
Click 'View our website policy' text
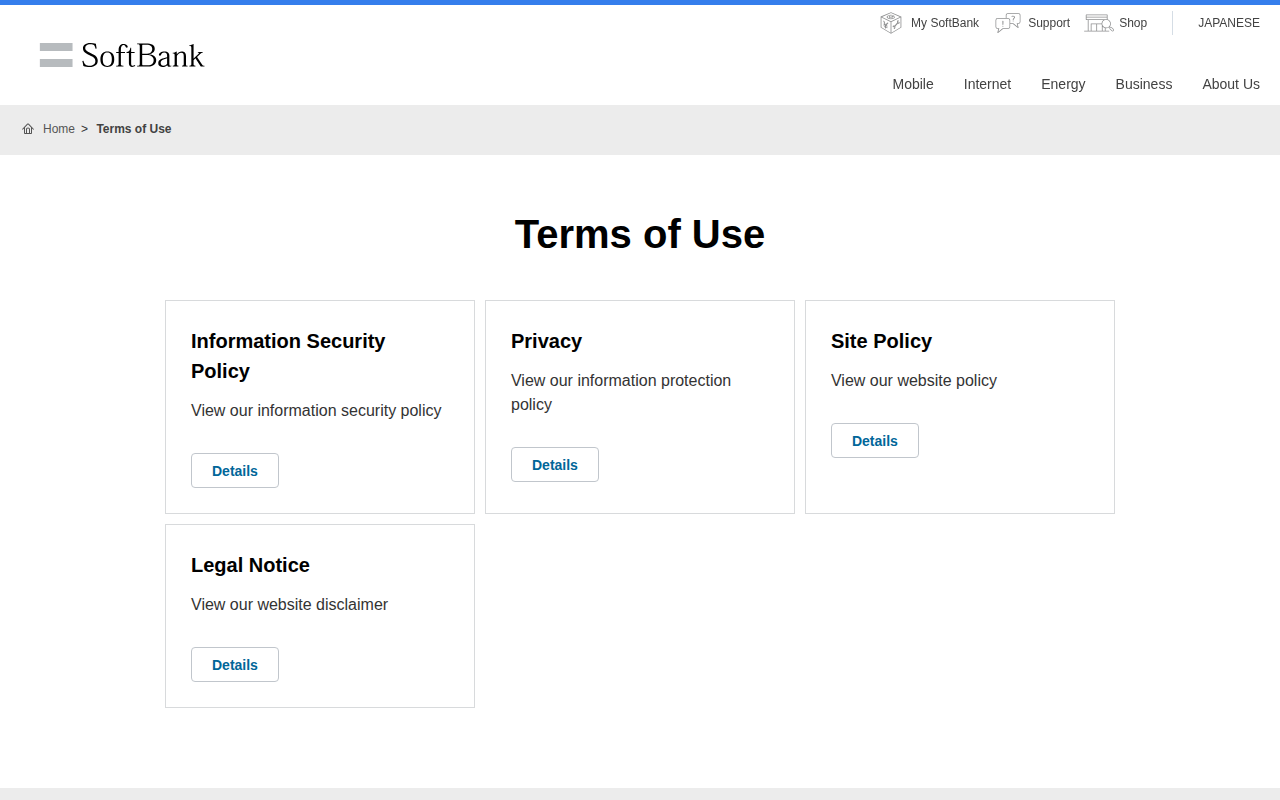click(914, 380)
